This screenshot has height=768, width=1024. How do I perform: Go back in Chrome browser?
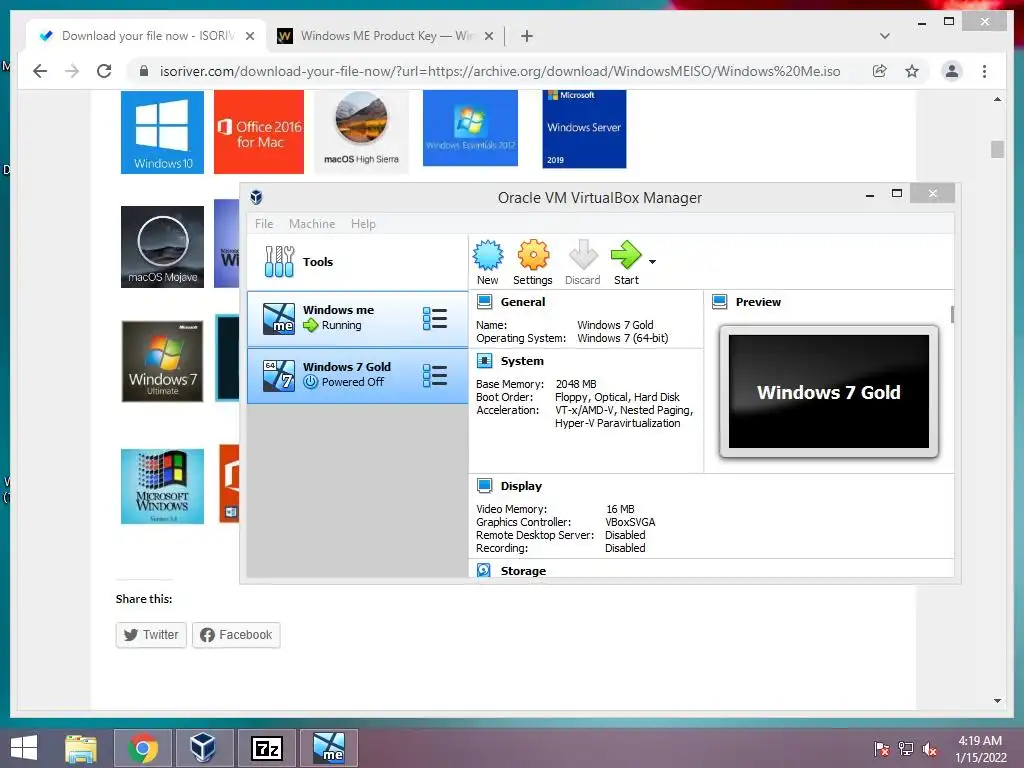pos(40,71)
